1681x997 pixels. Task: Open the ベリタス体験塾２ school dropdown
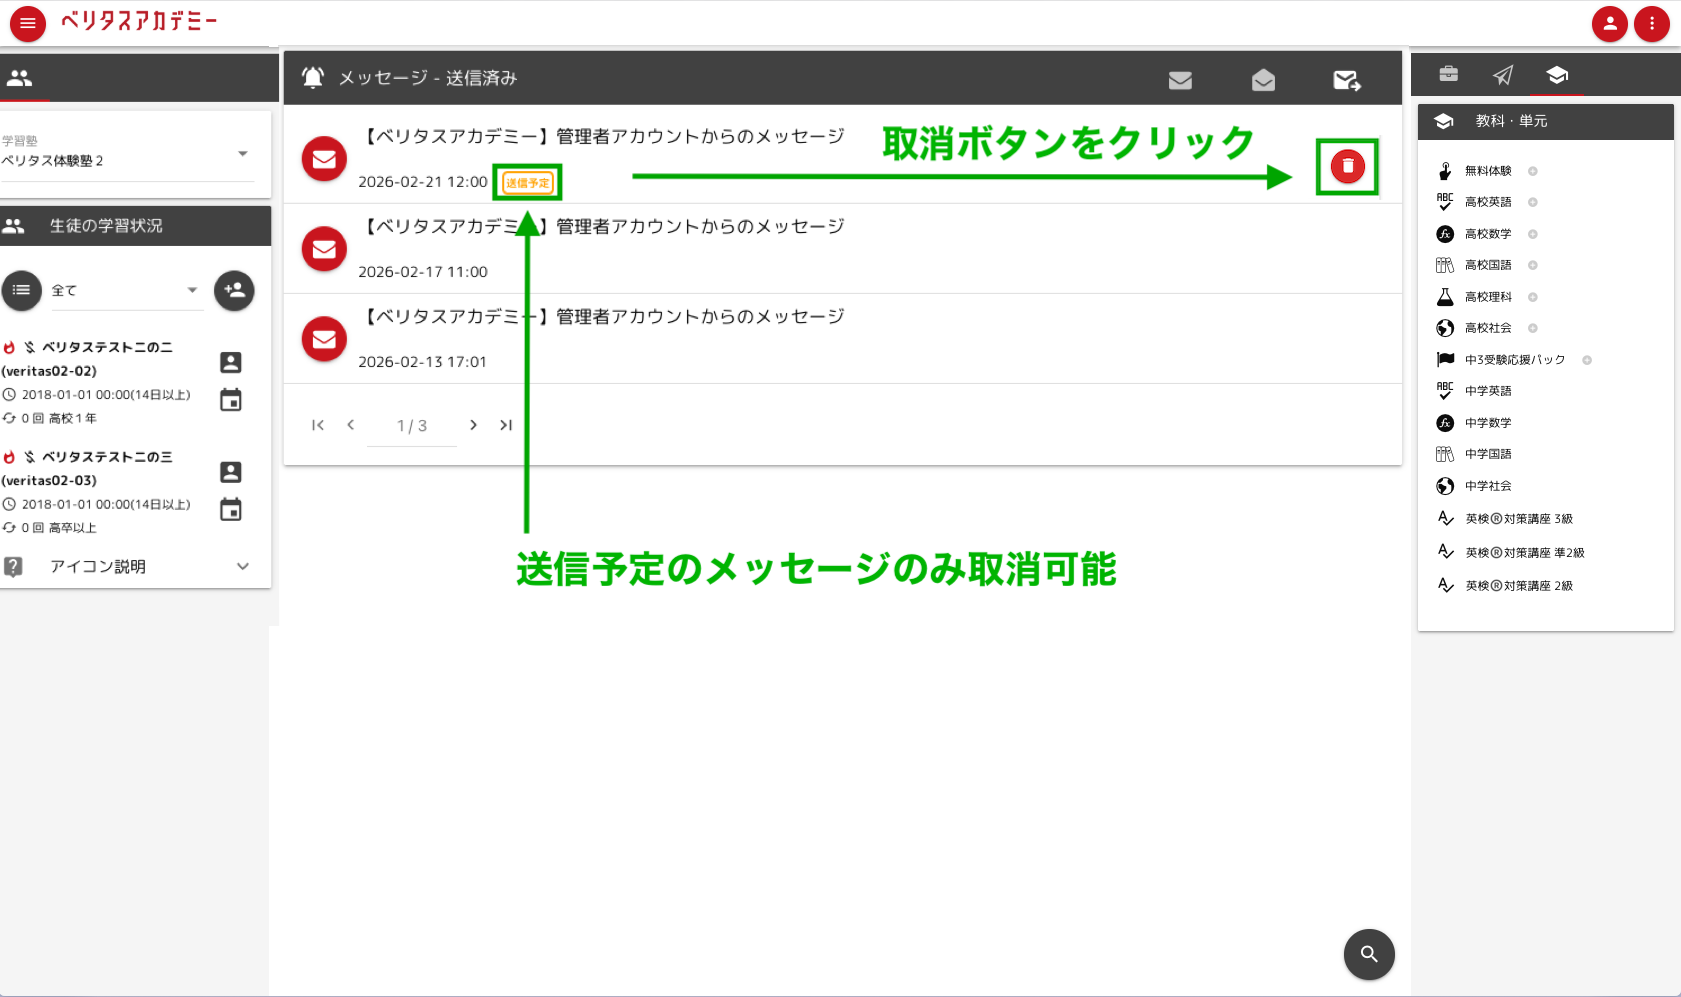click(243, 154)
